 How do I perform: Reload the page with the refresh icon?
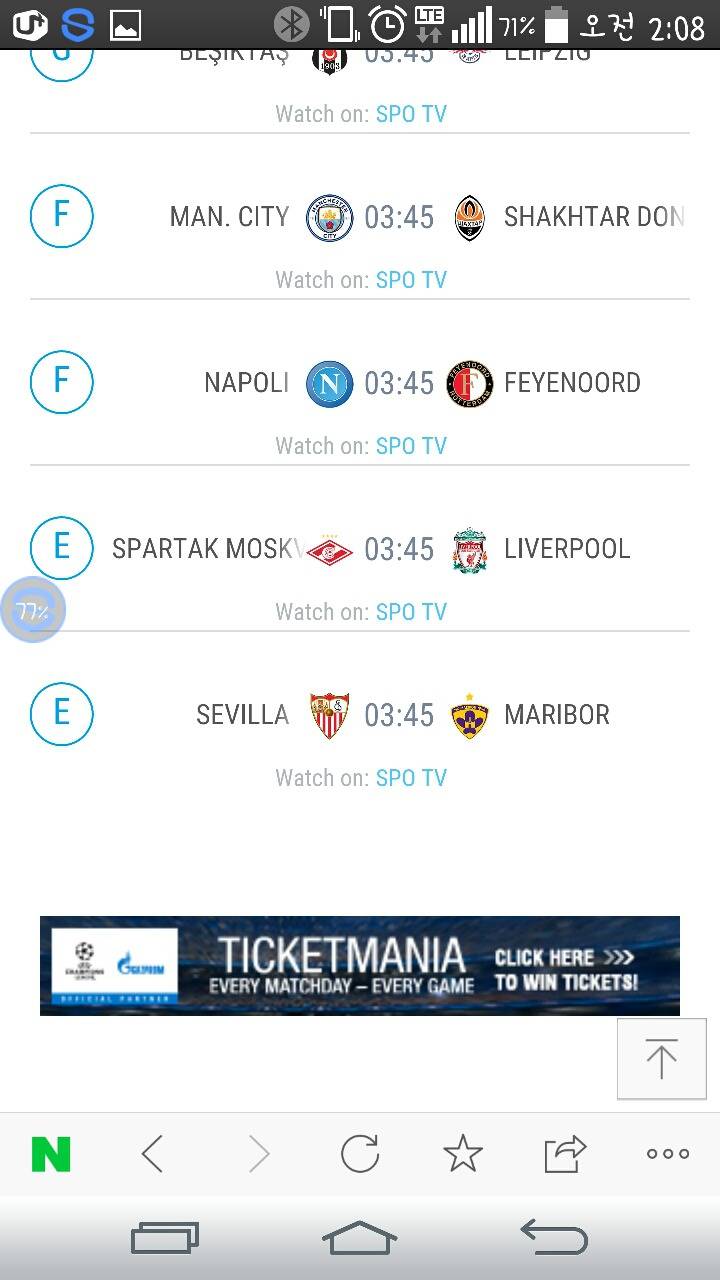[x=360, y=1155]
